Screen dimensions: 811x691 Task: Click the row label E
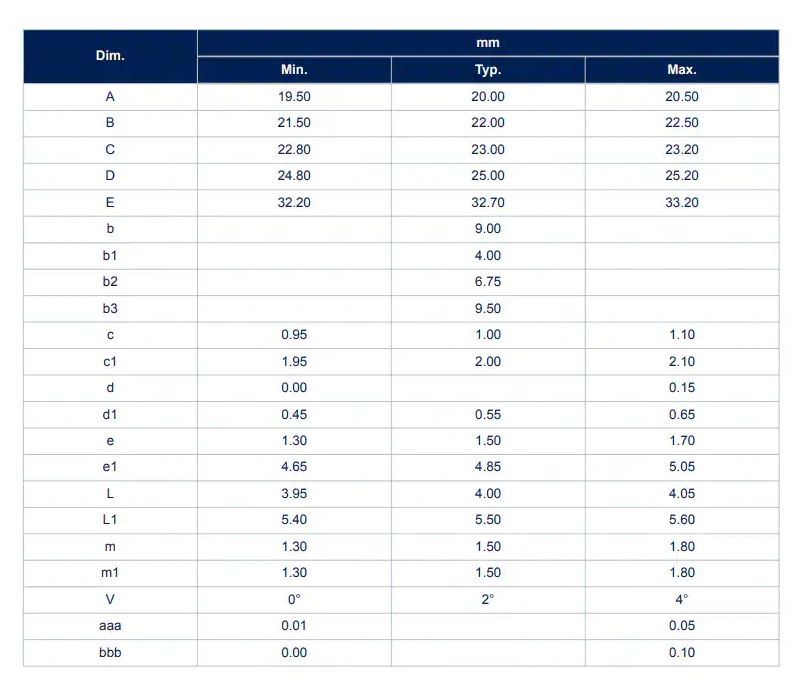[110, 202]
